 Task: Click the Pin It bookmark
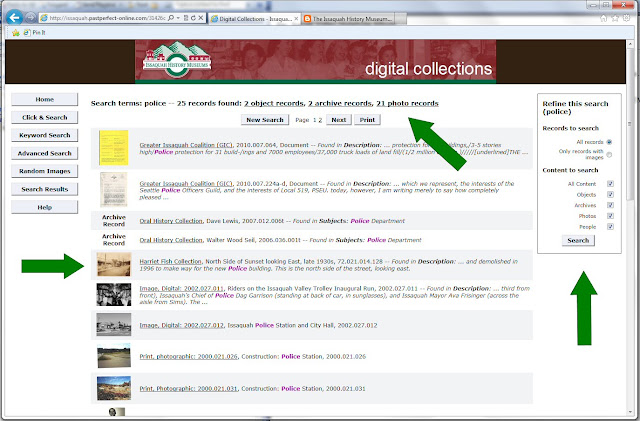click(x=34, y=33)
